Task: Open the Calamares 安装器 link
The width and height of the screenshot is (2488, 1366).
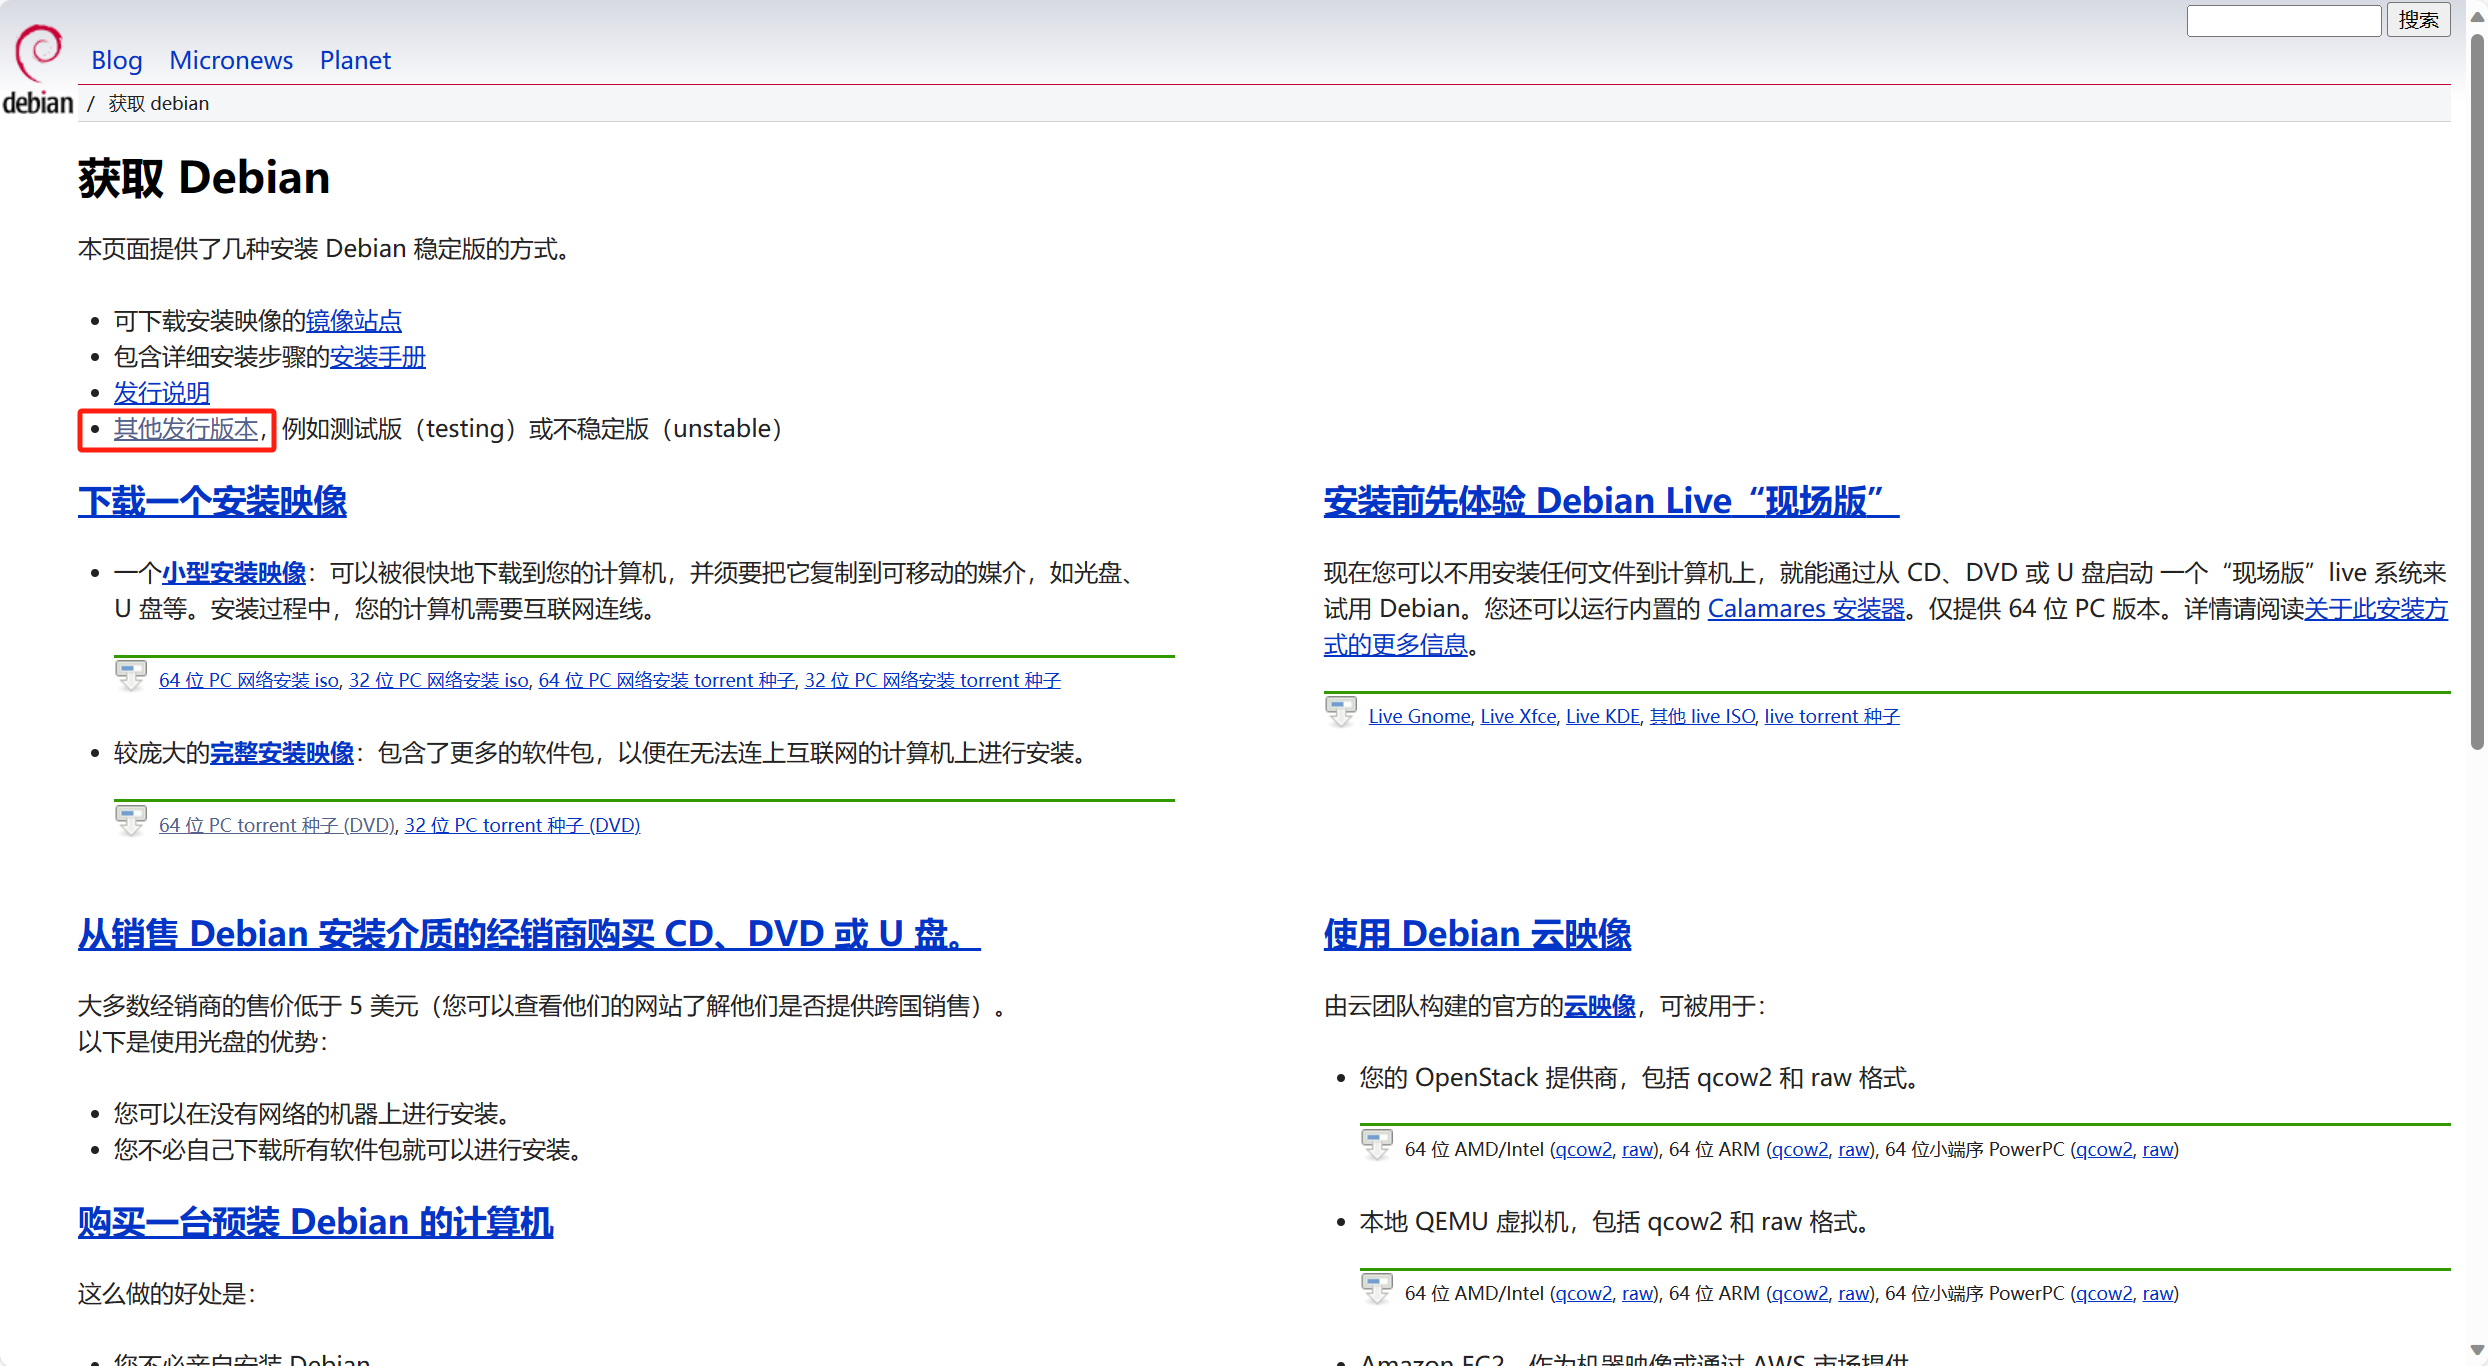Action: [1806, 609]
